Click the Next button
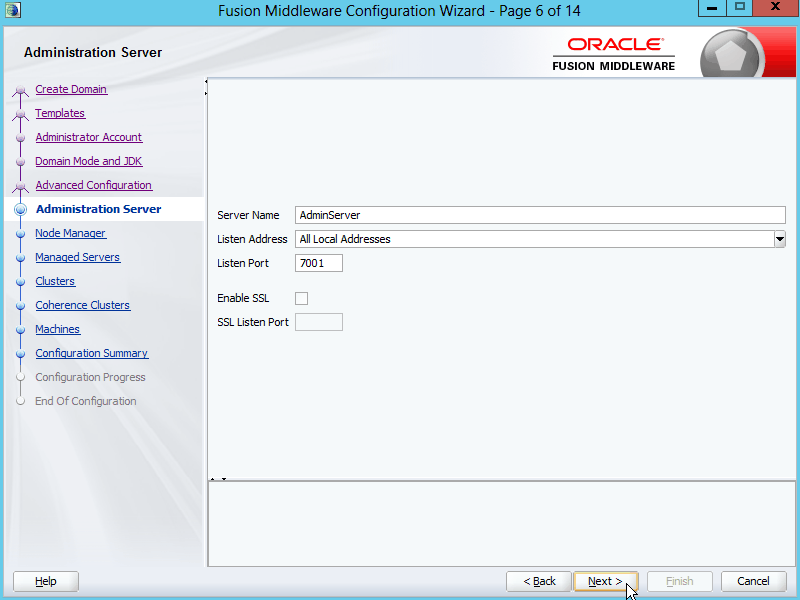The width and height of the screenshot is (800, 600). (605, 581)
